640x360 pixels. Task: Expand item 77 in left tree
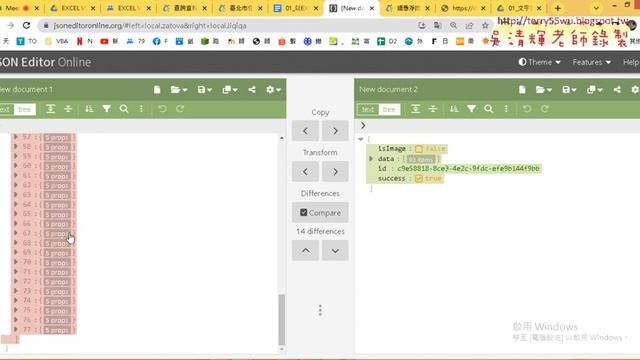[16, 330]
